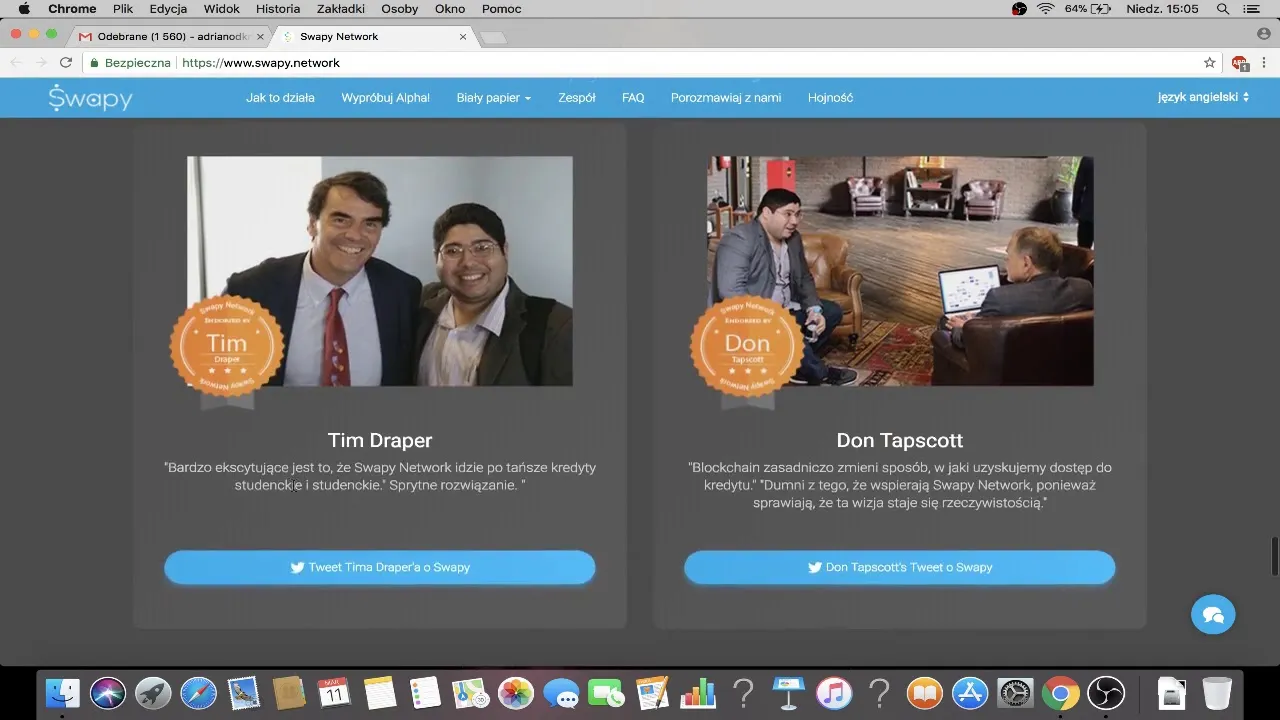Launch Siri from the dock
The image size is (1280, 720).
click(108, 692)
